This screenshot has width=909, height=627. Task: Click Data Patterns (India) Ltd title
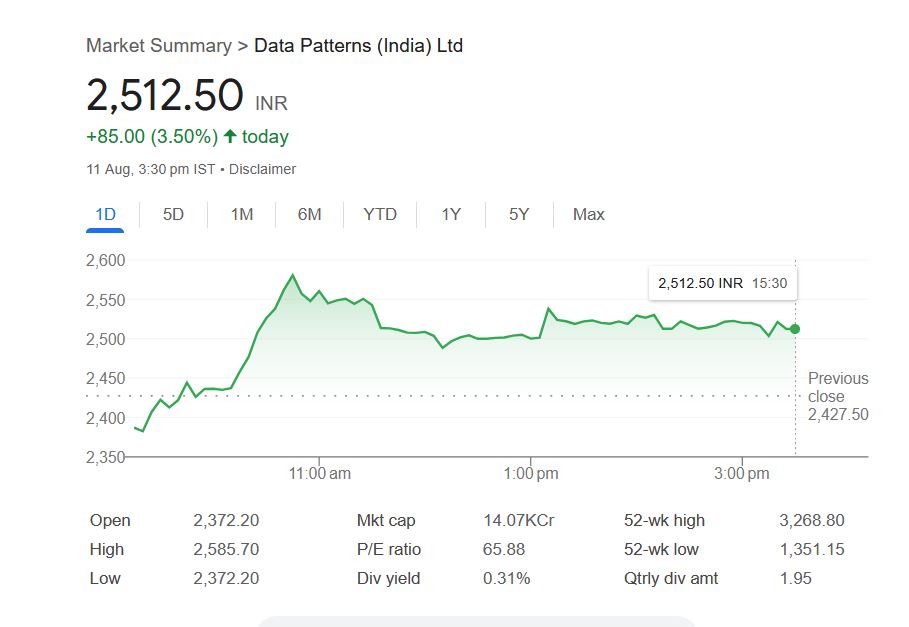[358, 45]
